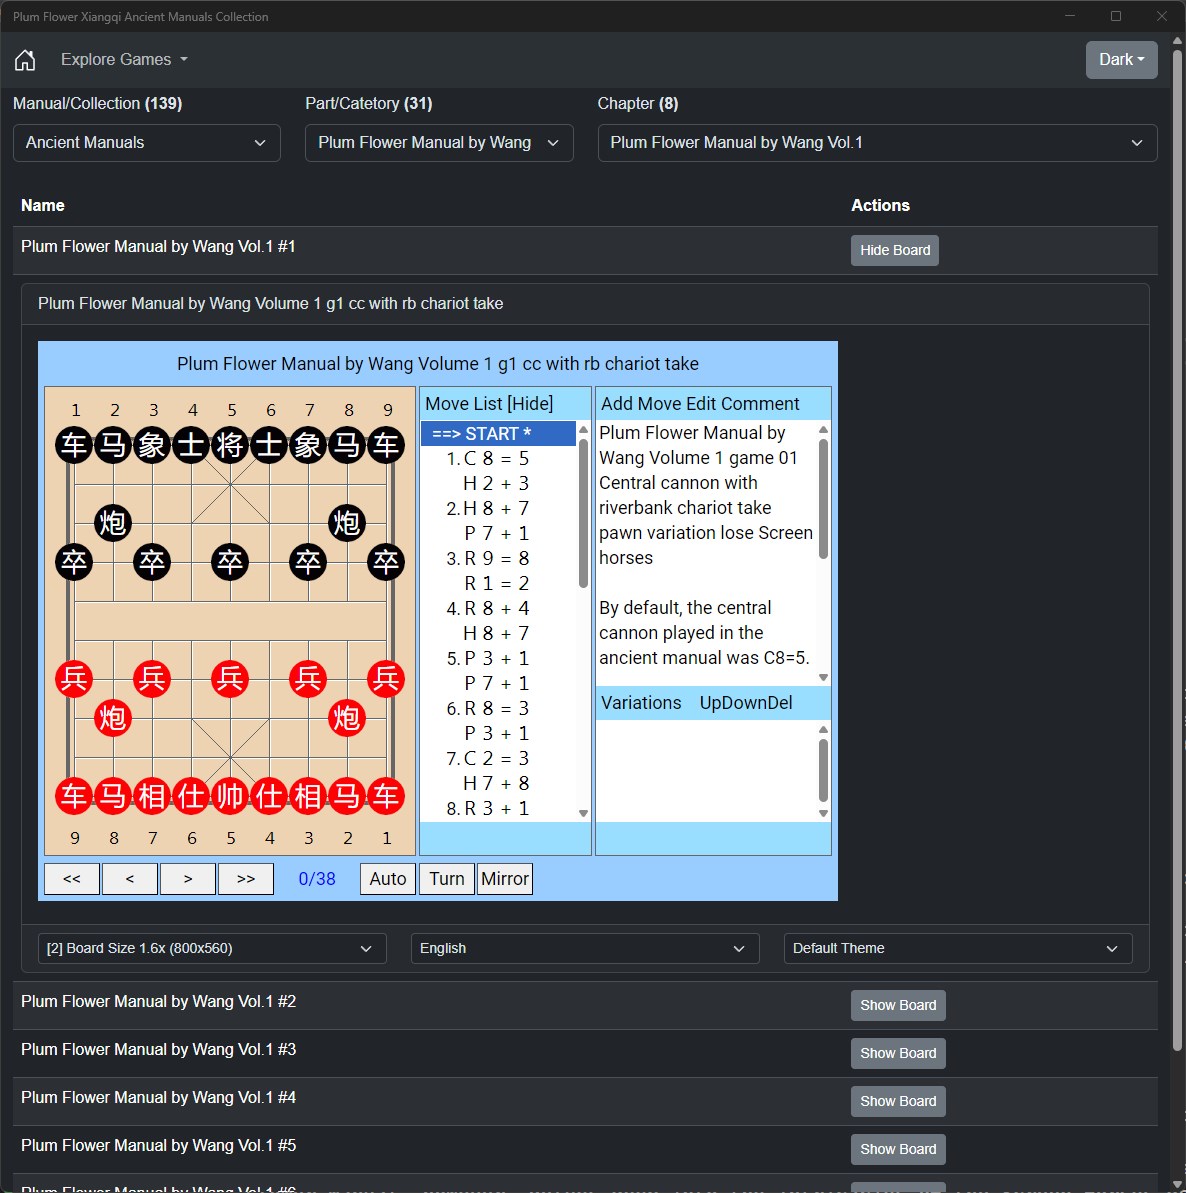Step forward one move with > button
1186x1193 pixels.
tap(188, 879)
